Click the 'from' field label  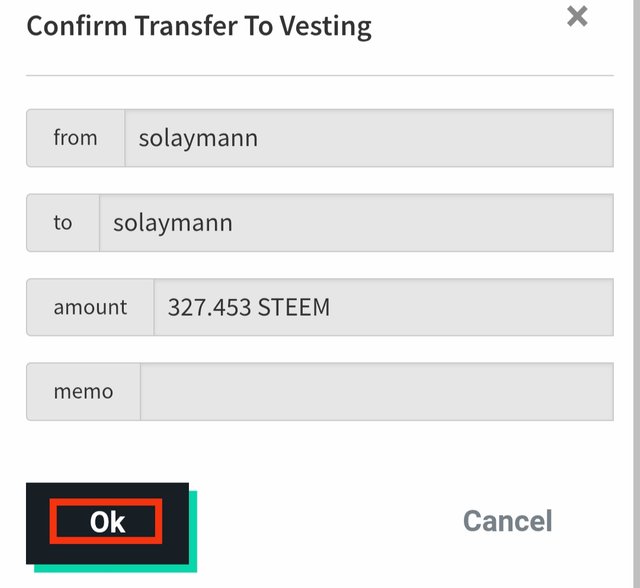[76, 138]
